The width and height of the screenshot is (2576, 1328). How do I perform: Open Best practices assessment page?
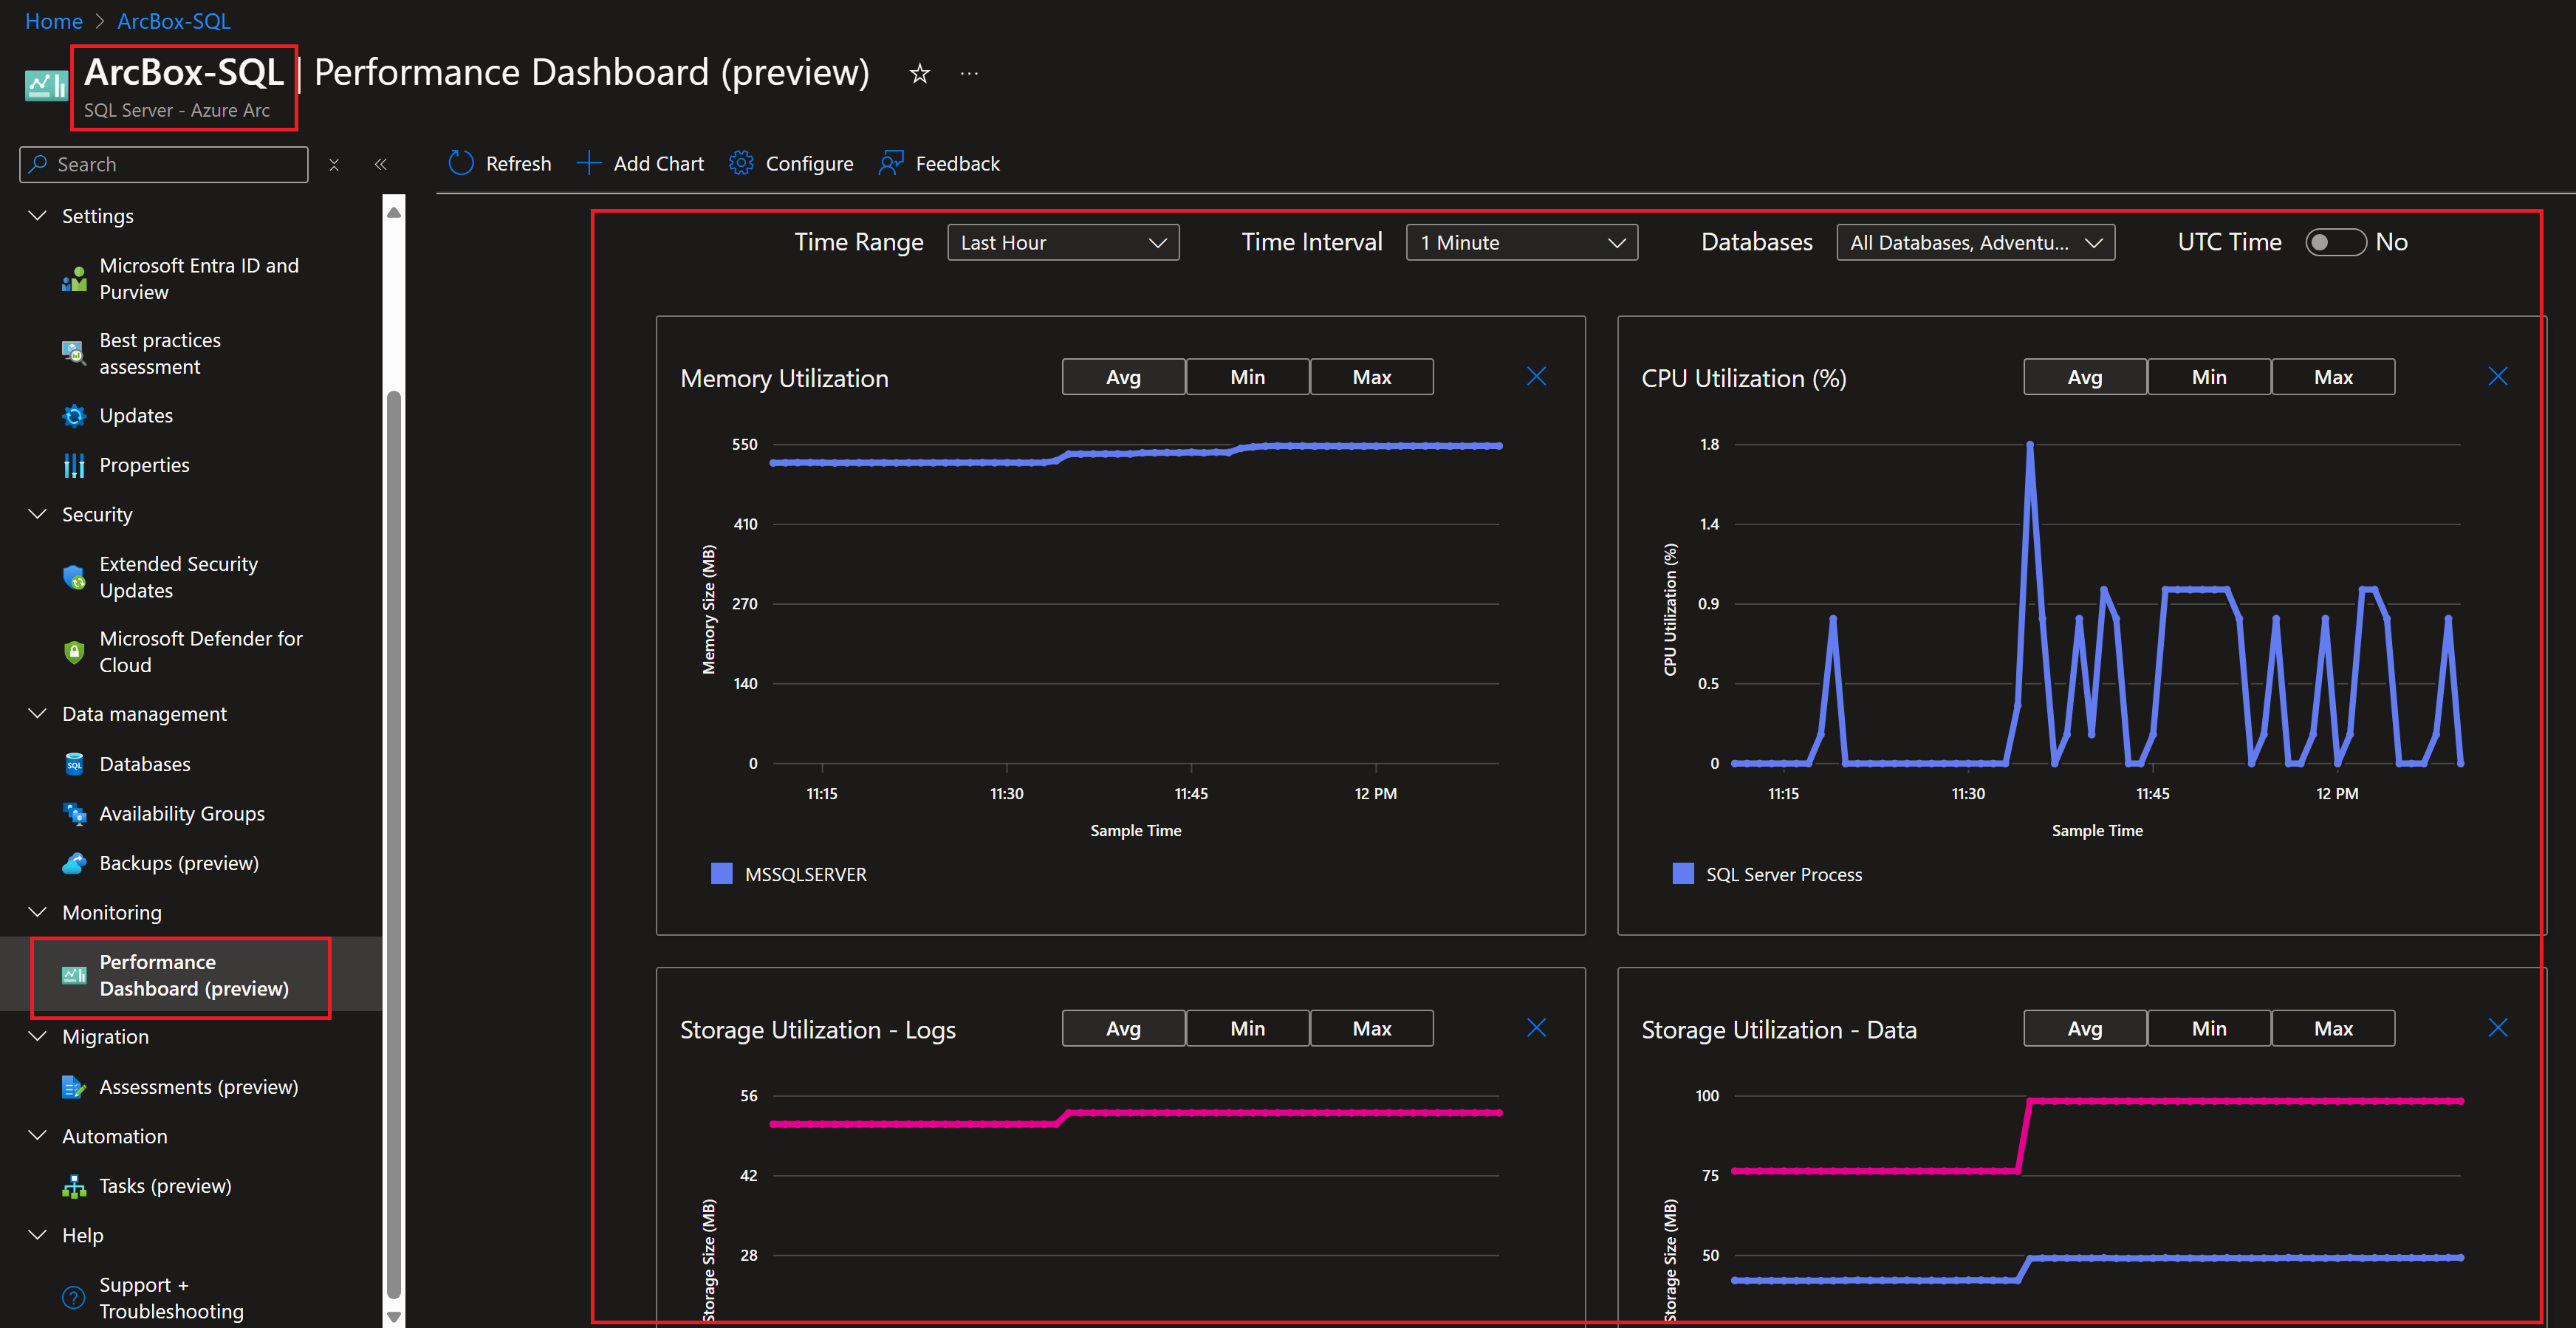coord(160,353)
